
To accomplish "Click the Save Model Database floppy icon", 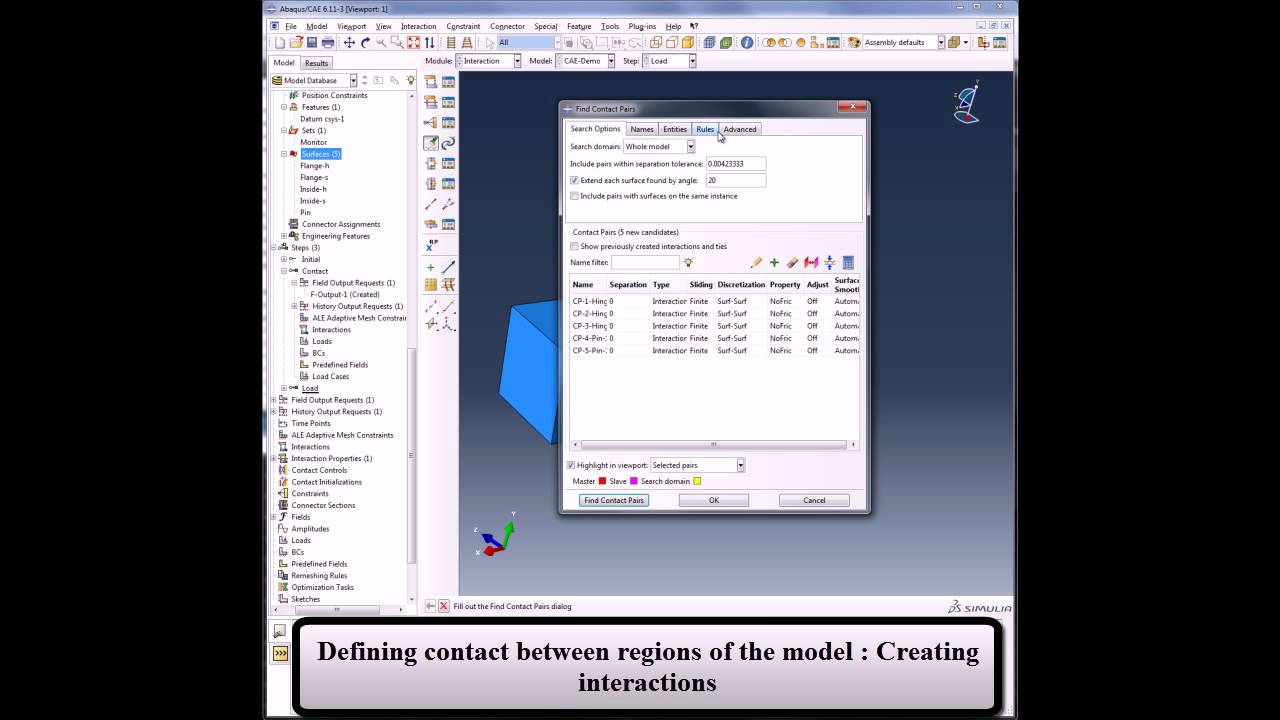I will point(312,43).
